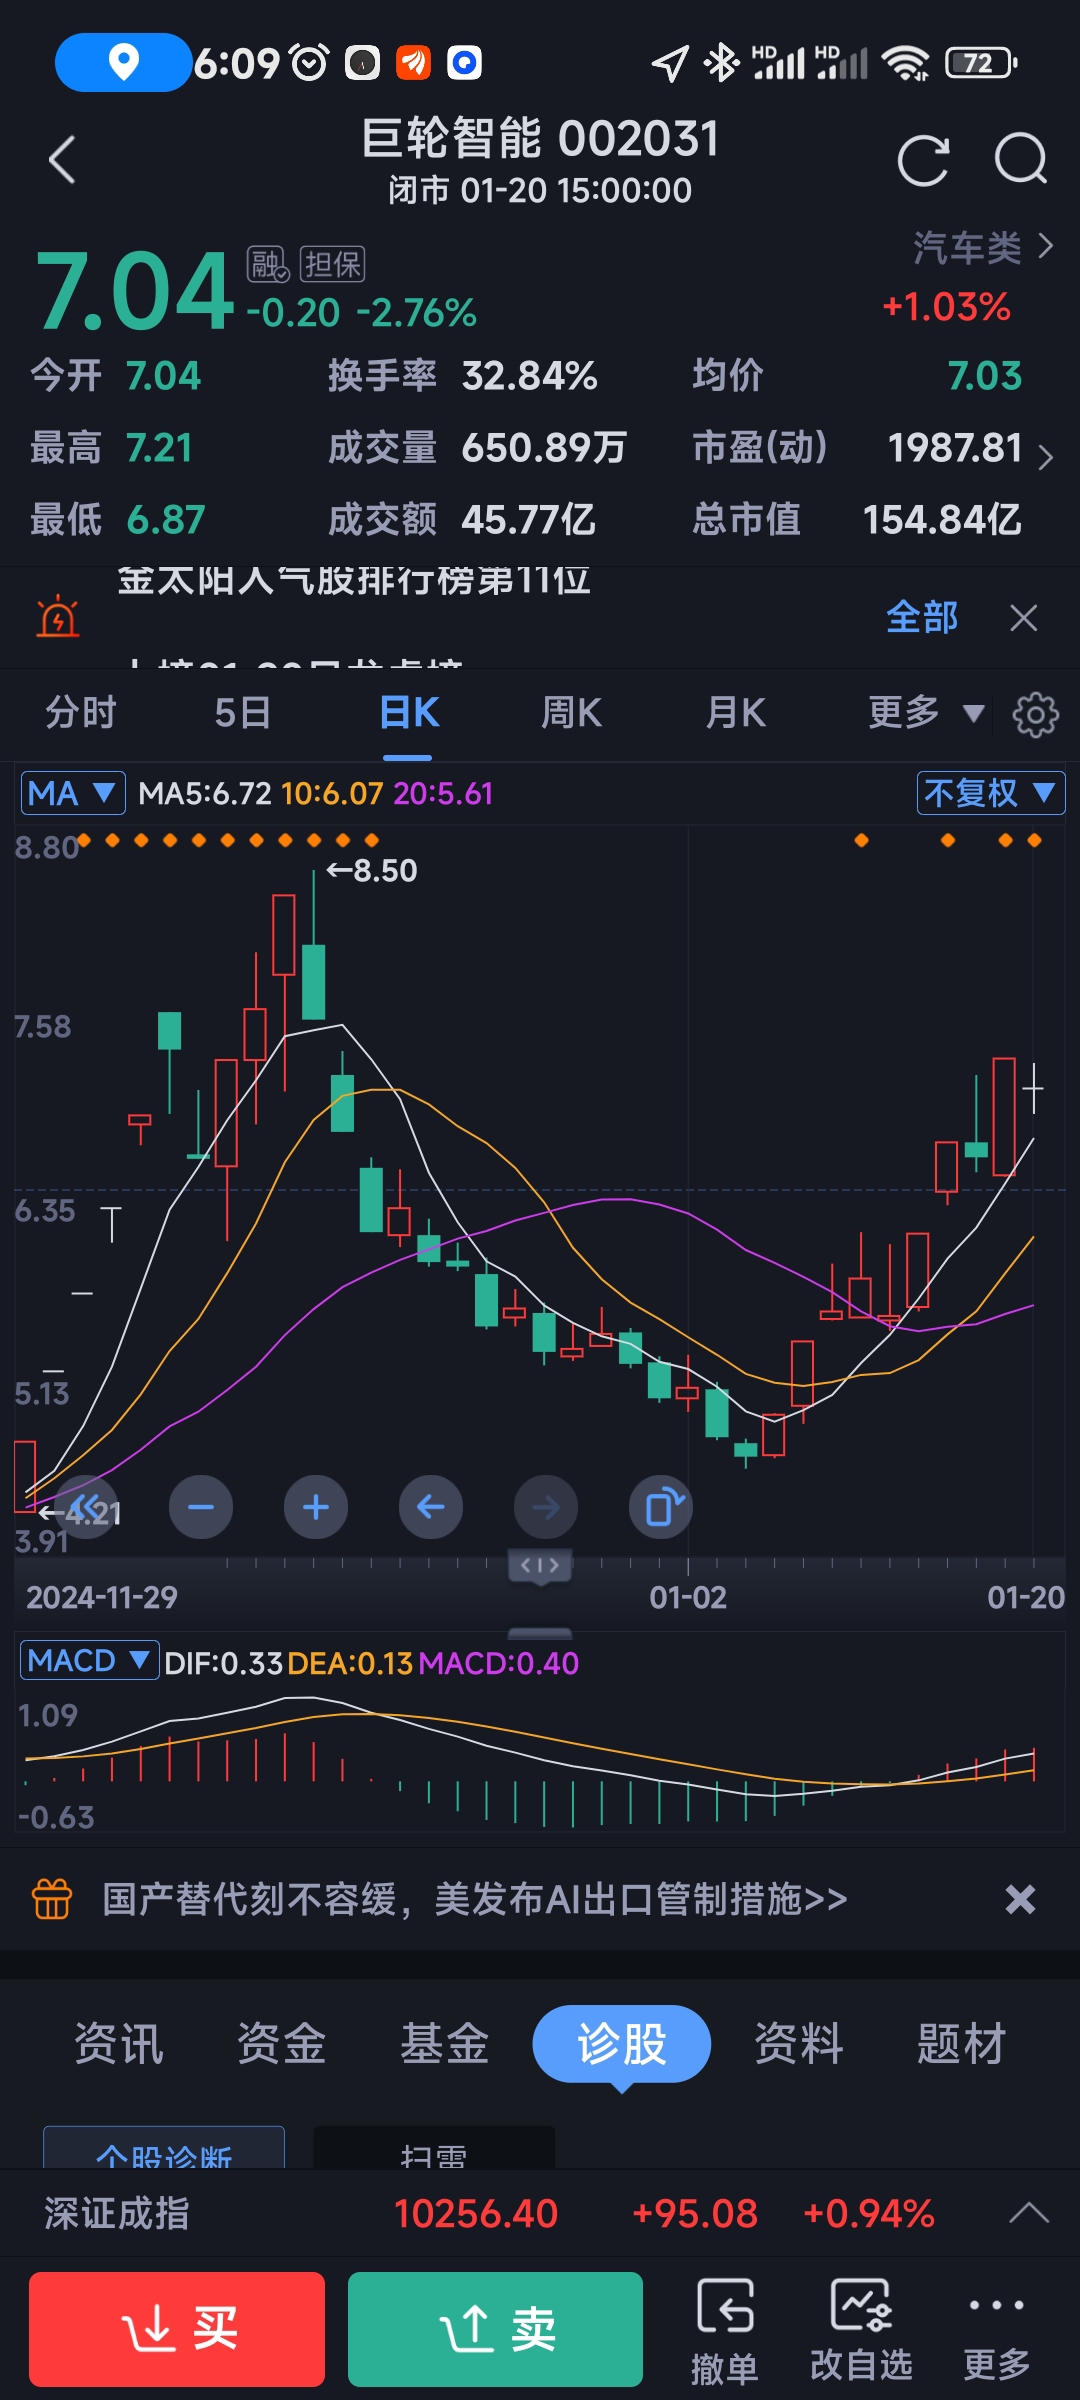Image resolution: width=1080 pixels, height=2400 pixels.
Task: Open the alert siren notification icon
Action: tap(58, 617)
